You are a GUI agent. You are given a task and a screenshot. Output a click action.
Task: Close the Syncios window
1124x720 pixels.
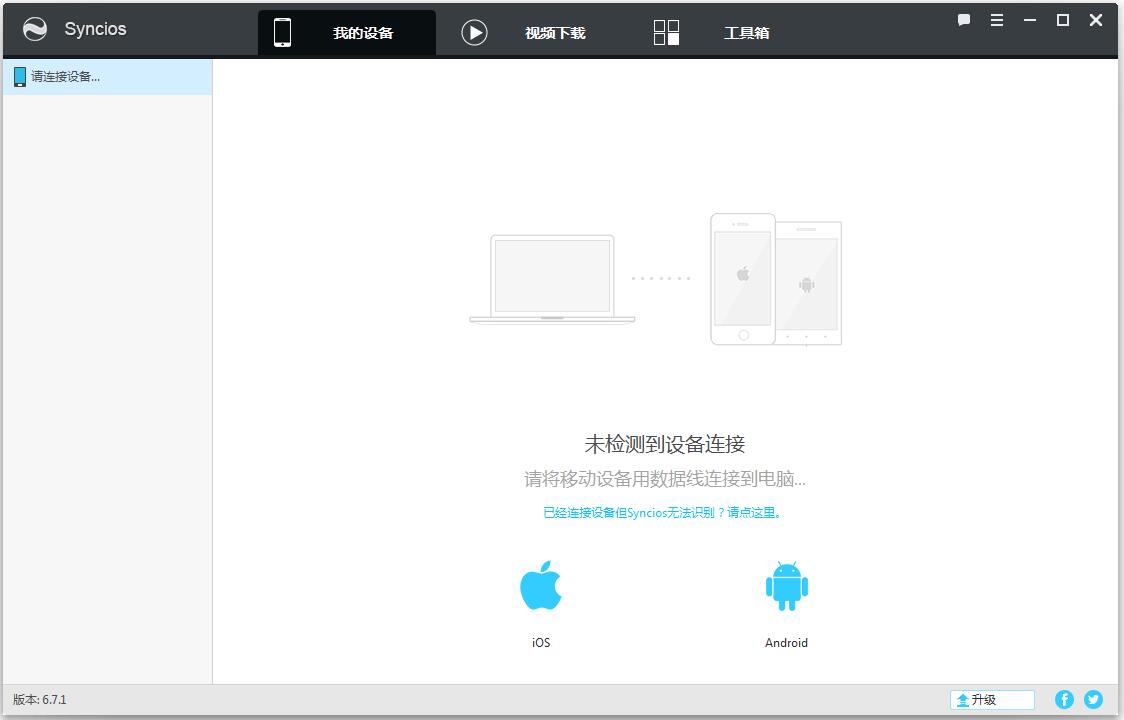[x=1096, y=20]
